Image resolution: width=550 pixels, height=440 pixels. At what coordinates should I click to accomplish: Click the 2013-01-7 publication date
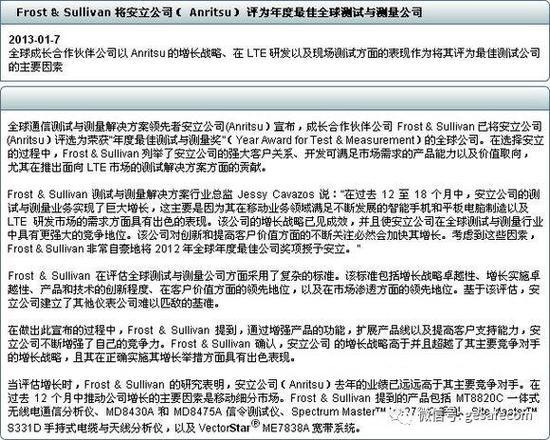click(x=34, y=39)
